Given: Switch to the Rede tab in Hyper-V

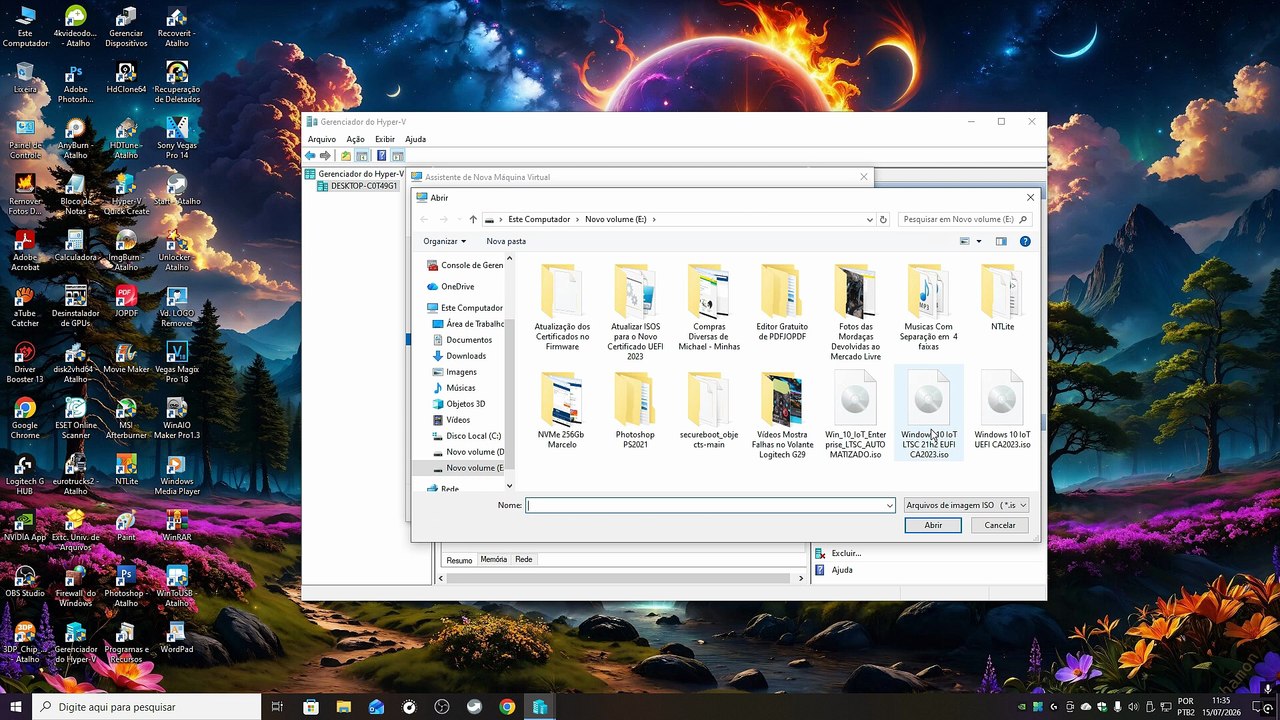Looking at the screenshot, I should pyautogui.click(x=524, y=560).
